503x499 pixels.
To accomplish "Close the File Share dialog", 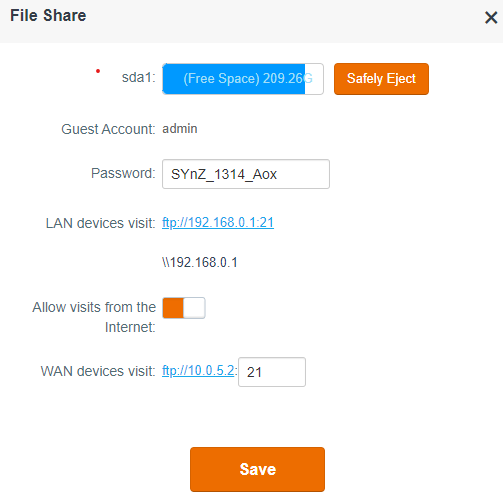I will pos(491,17).
